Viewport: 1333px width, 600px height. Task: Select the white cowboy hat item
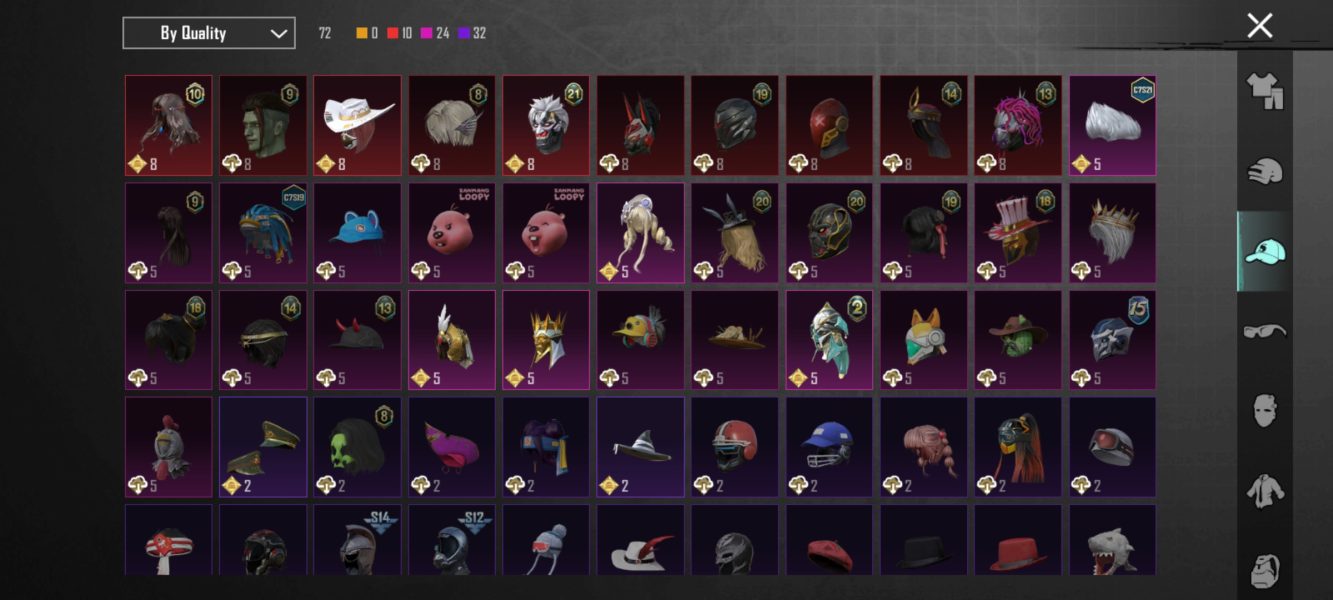[357, 126]
